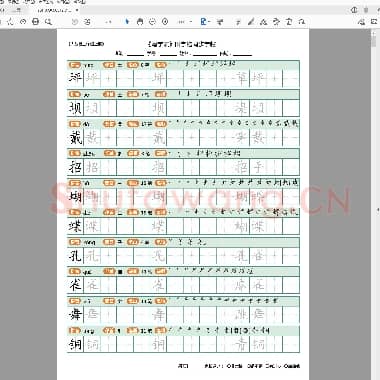This screenshot has height=380, width=380.
Task: Click the blue page fit icon
Action: coord(203,22)
